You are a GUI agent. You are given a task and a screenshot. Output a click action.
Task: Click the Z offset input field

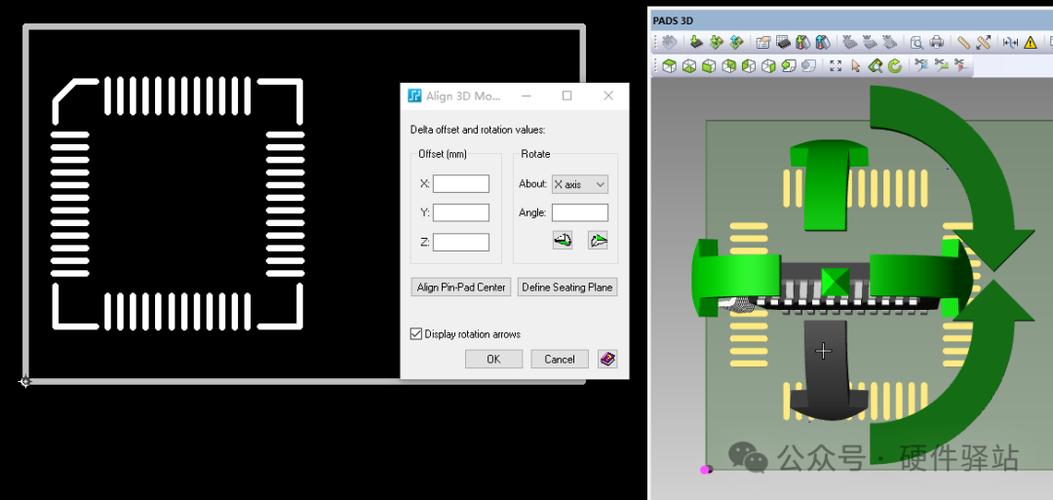[461, 242]
